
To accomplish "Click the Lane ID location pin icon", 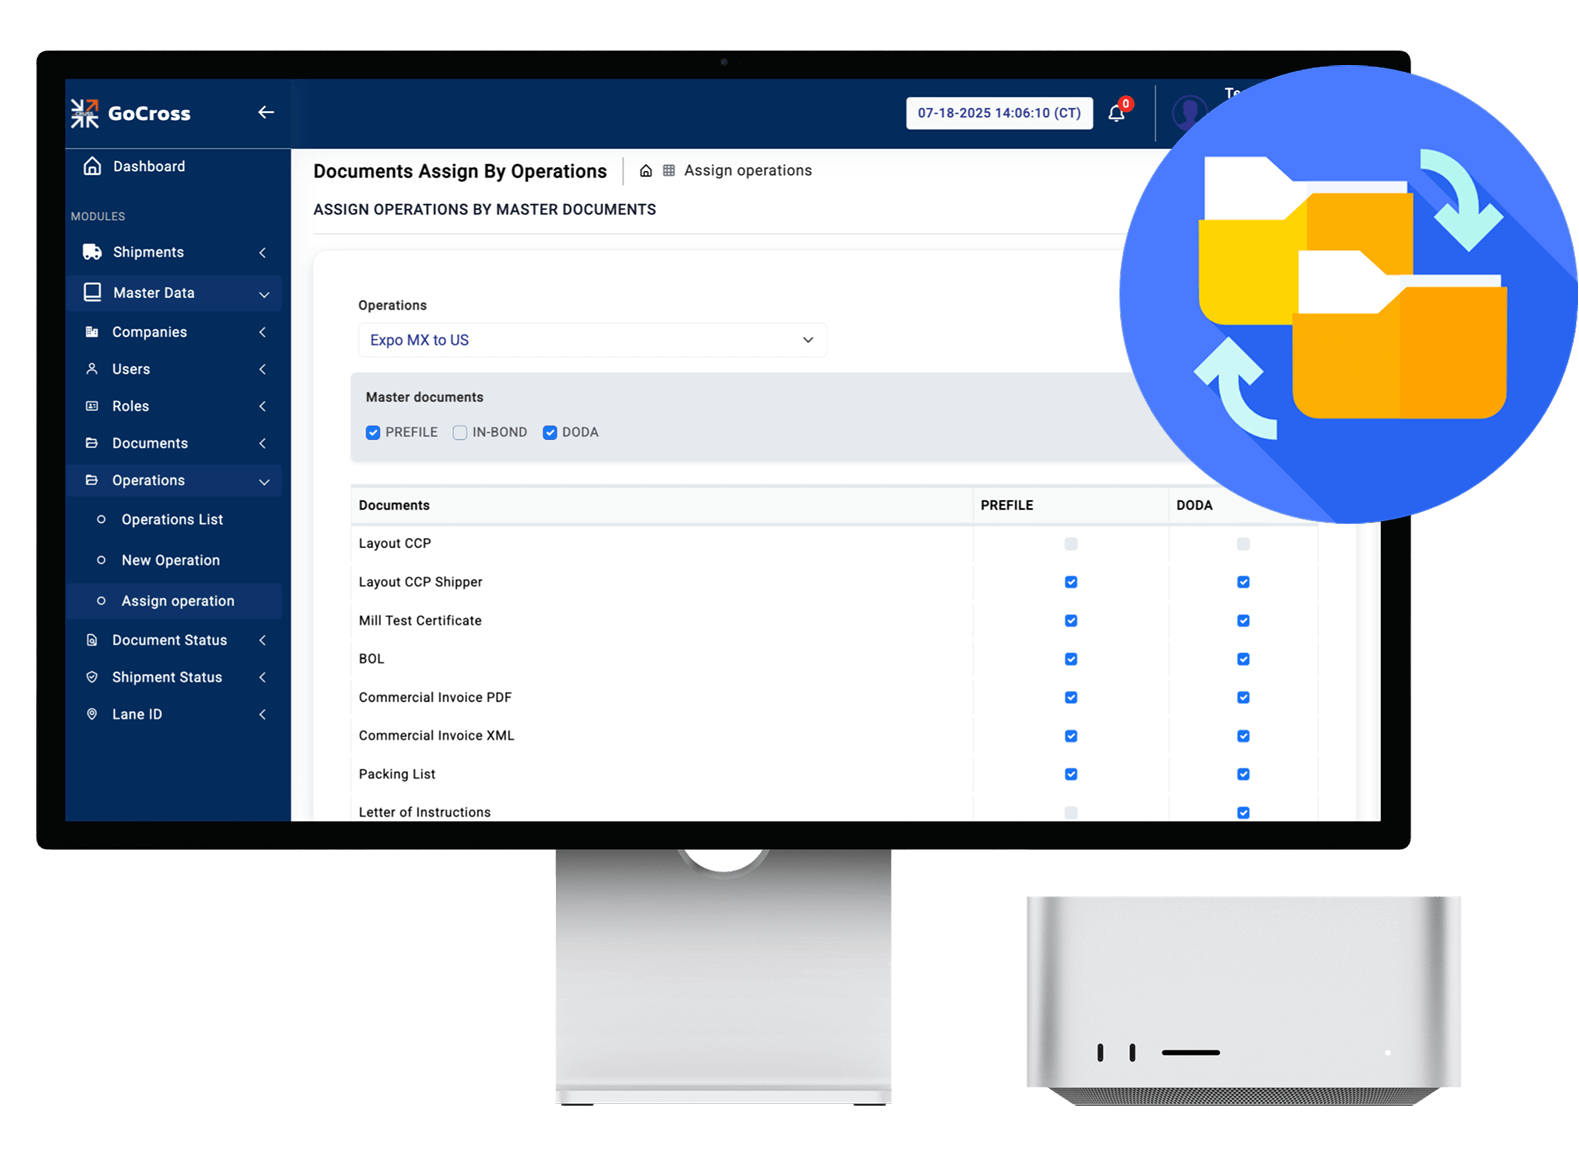I will click(x=92, y=714).
